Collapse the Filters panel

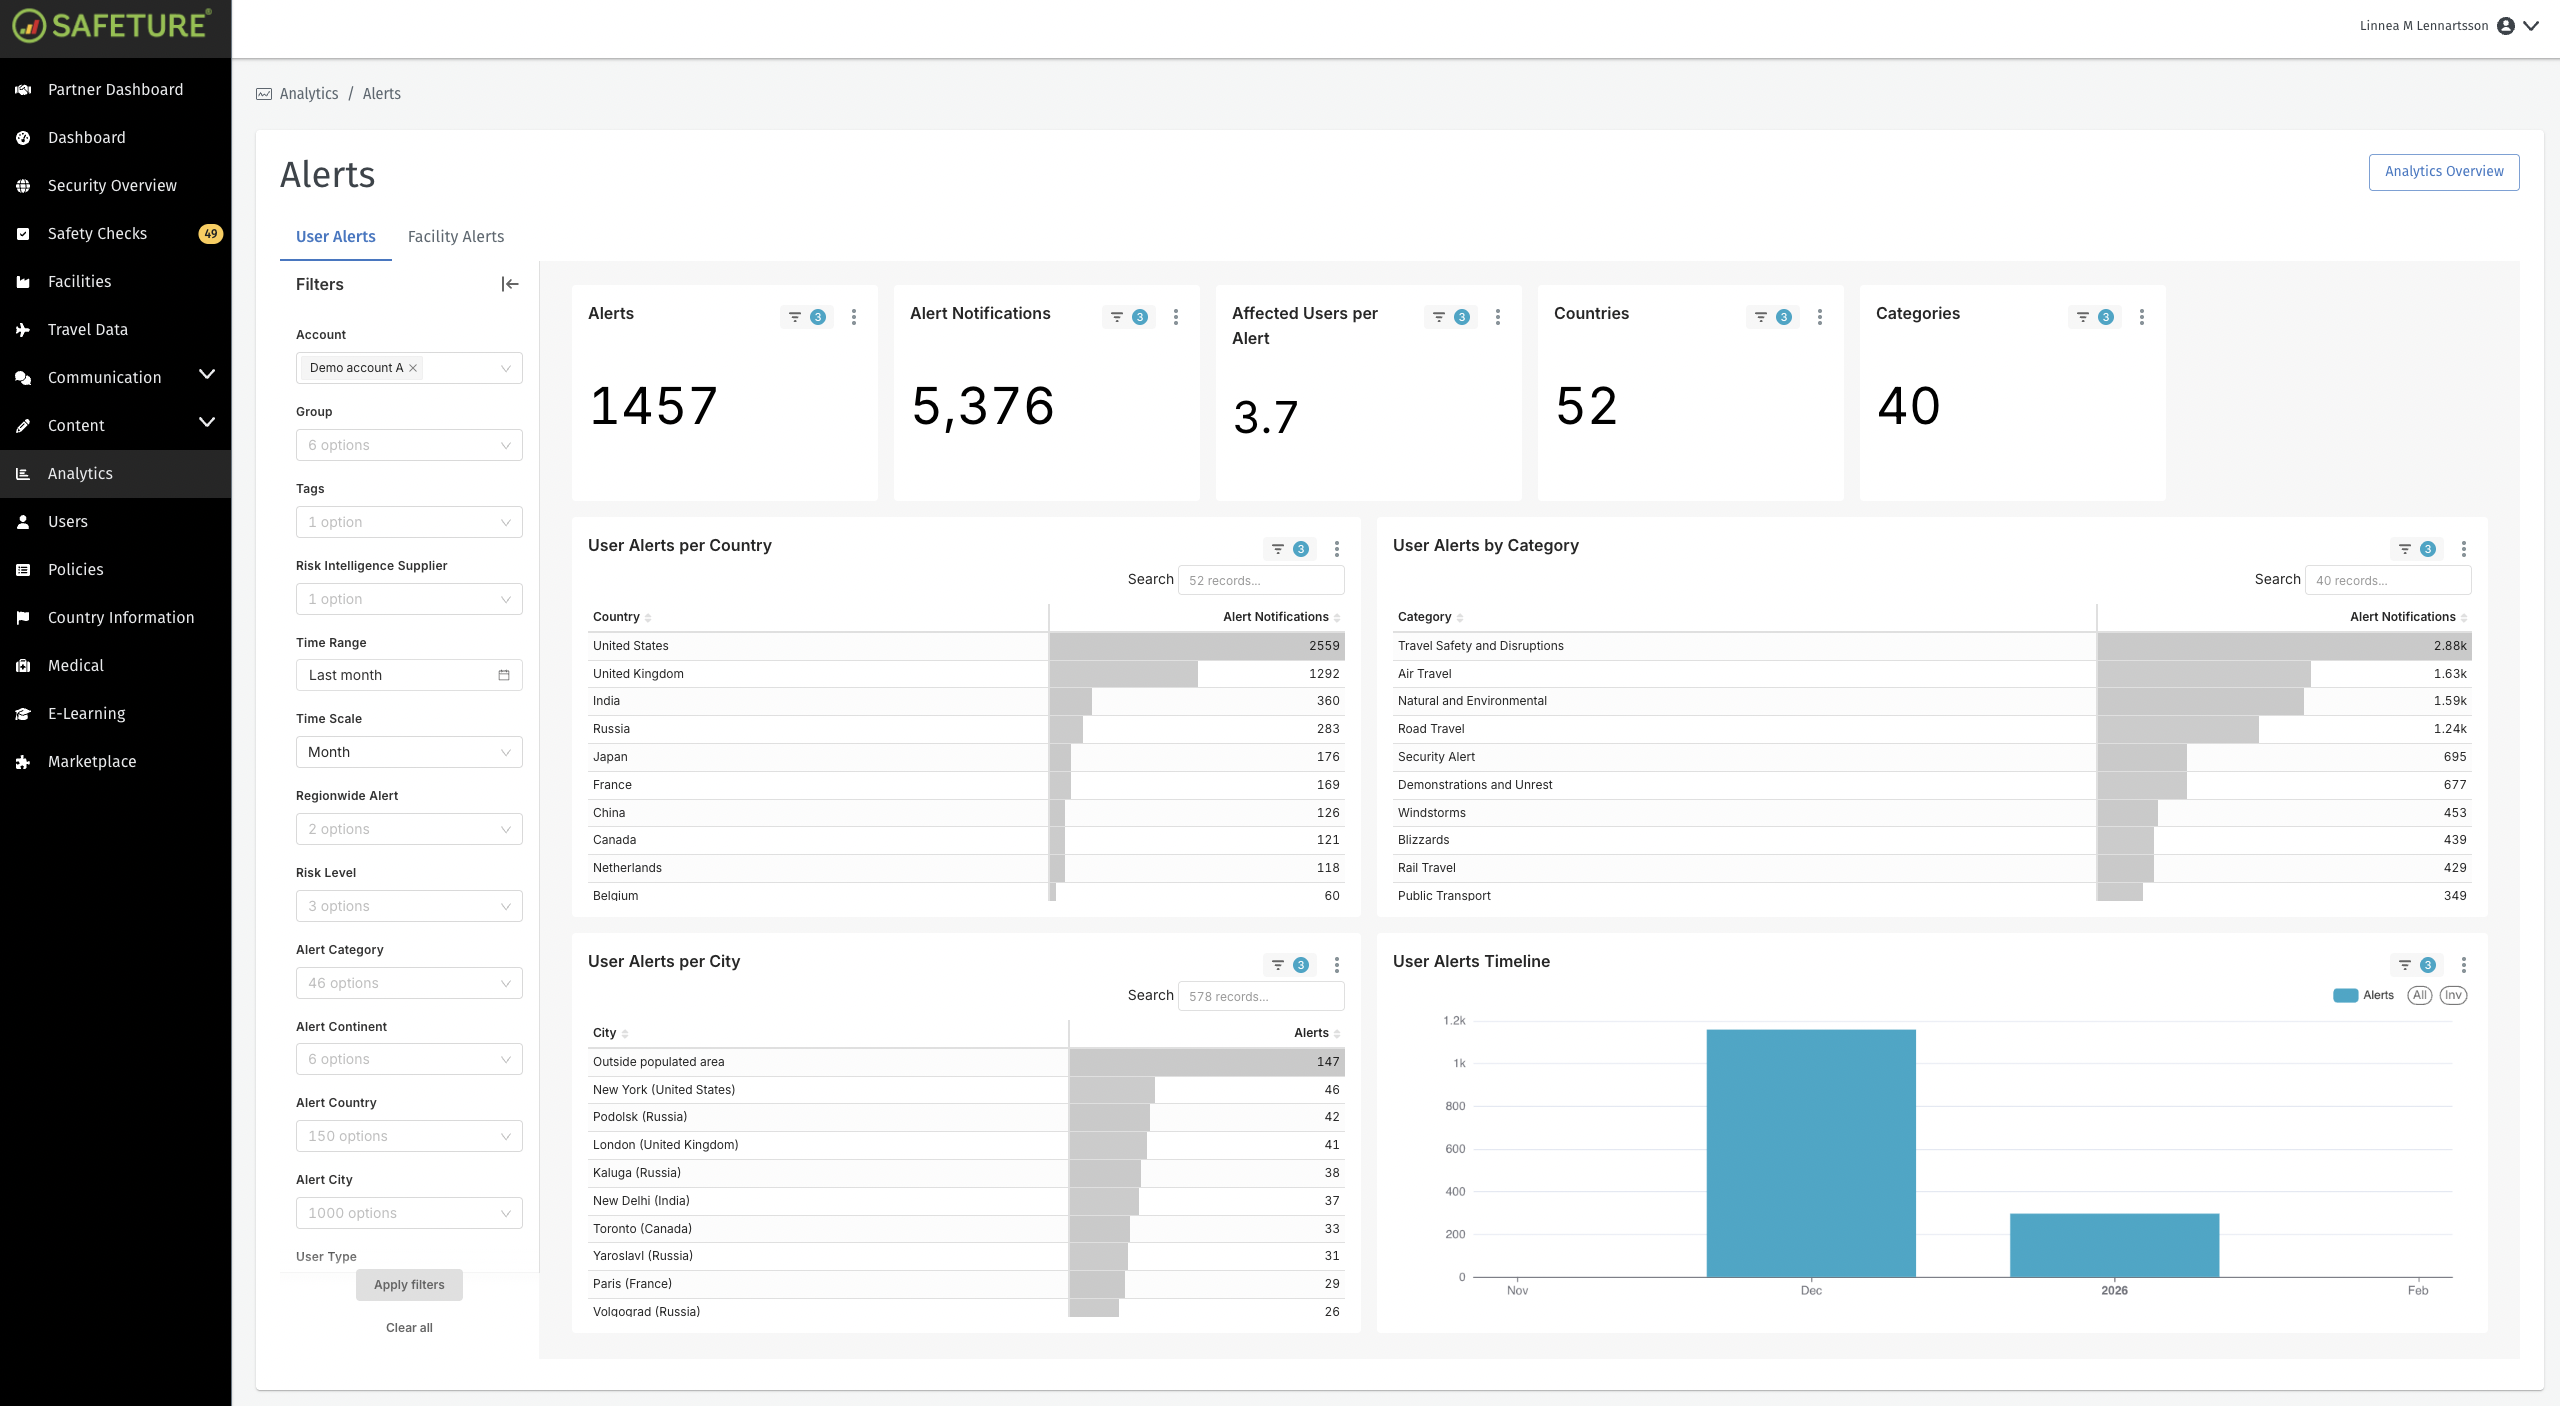510,284
